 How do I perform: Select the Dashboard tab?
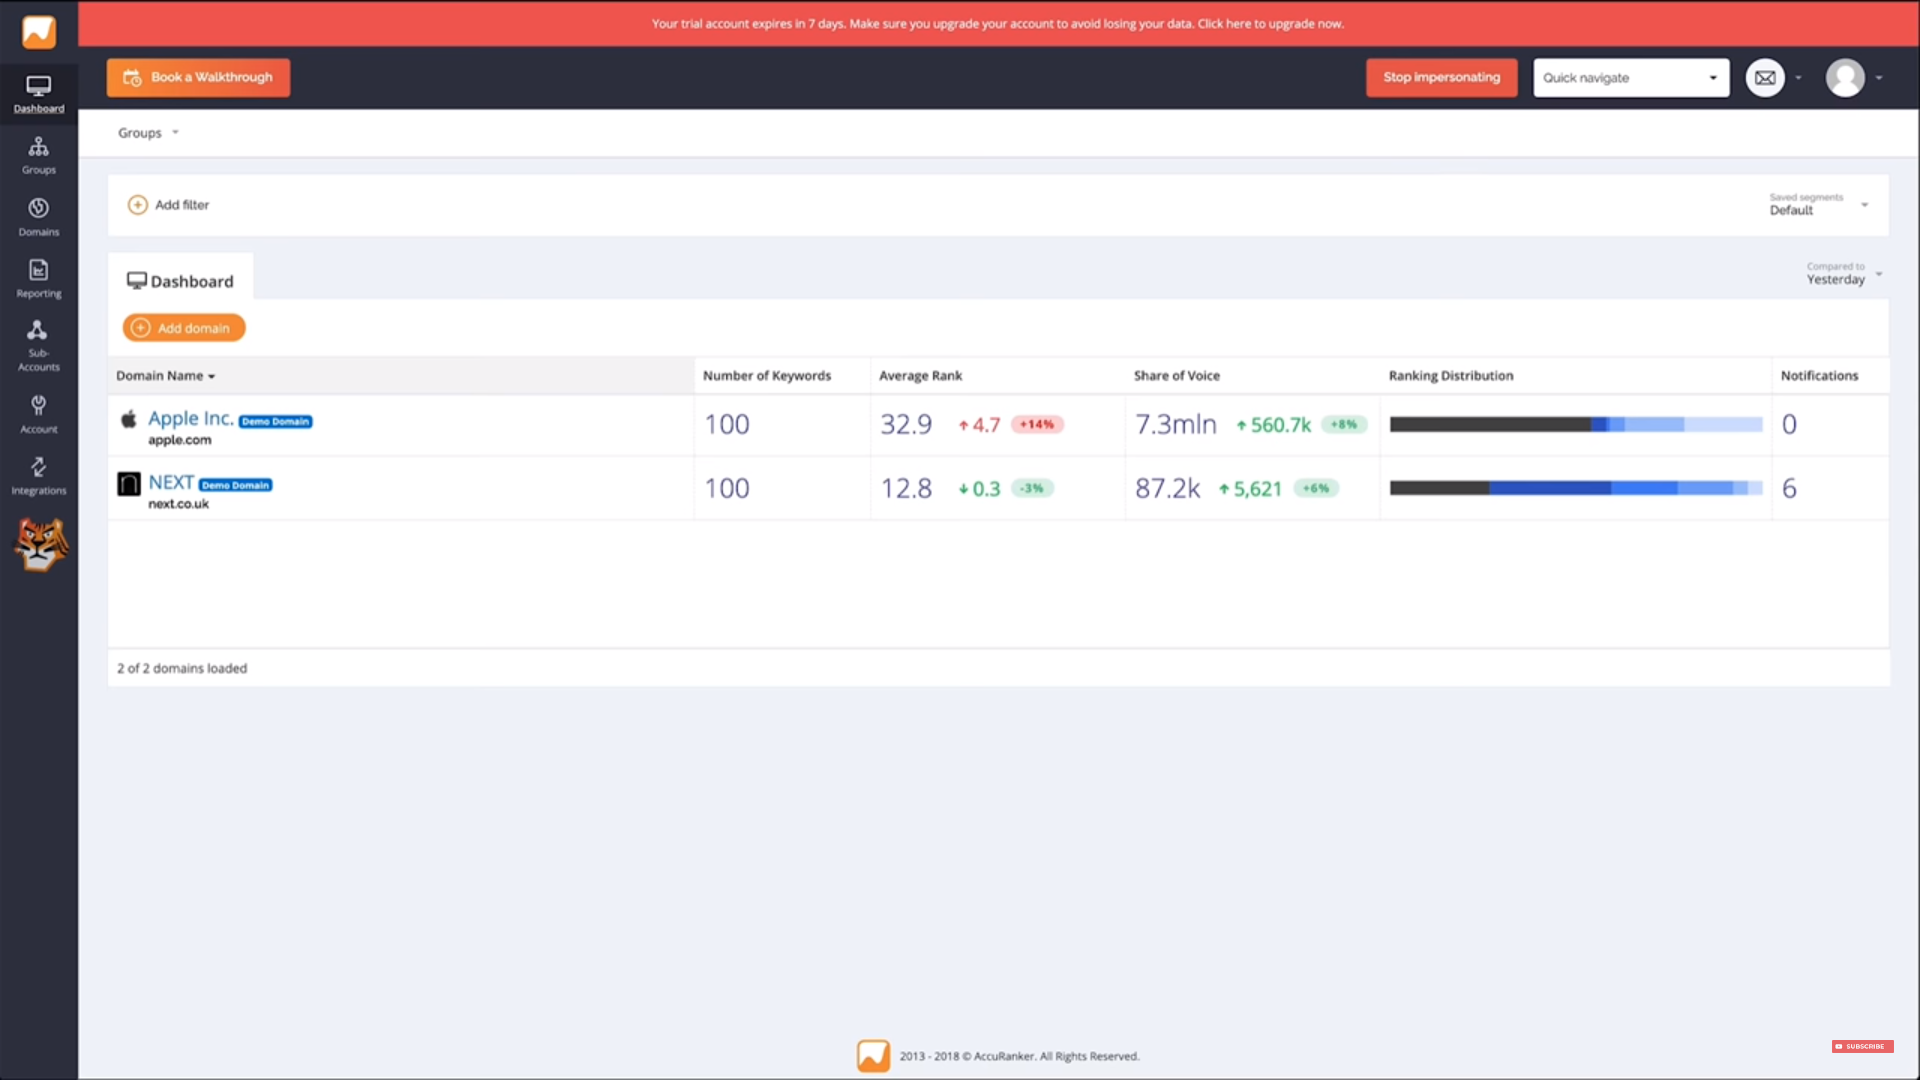(181, 281)
